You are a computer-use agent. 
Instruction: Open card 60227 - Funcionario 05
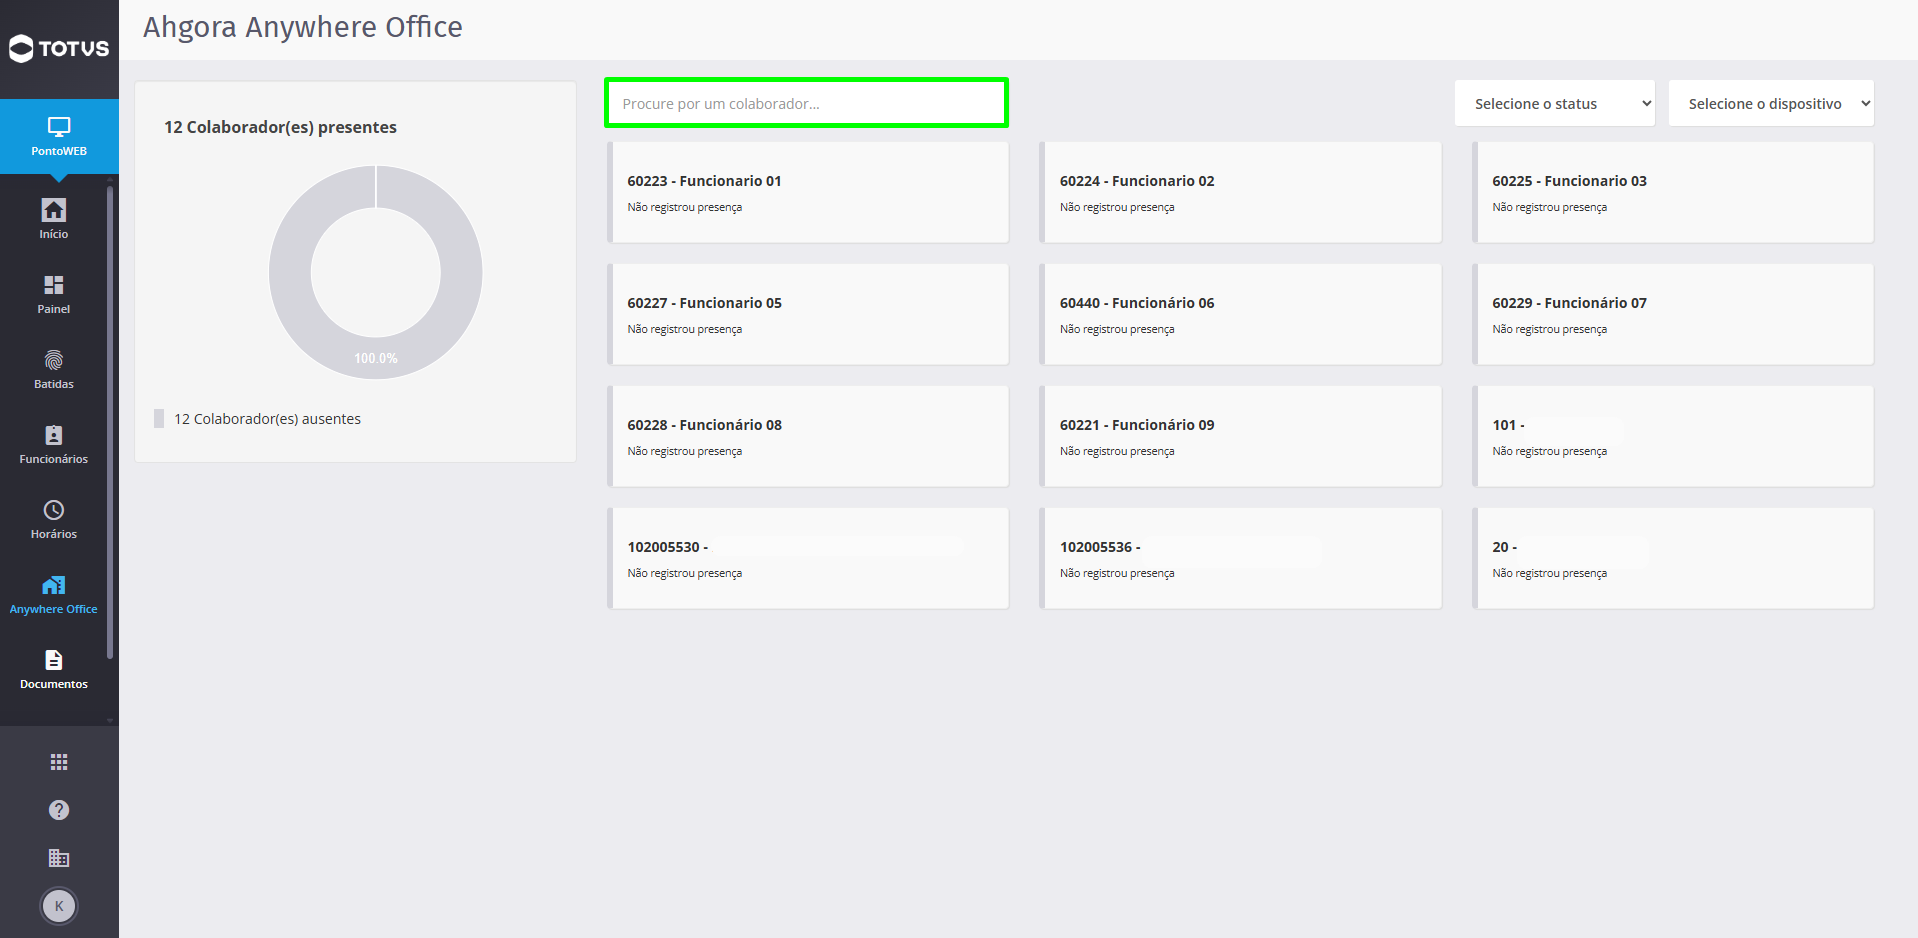[808, 314]
